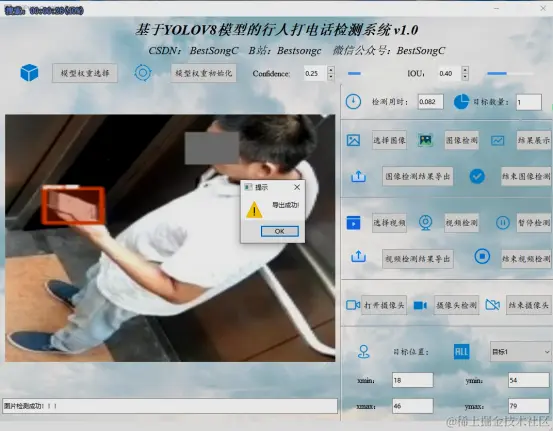The height and width of the screenshot is (432, 554).
Task: Click 打开摄像头 button
Action: (384, 305)
